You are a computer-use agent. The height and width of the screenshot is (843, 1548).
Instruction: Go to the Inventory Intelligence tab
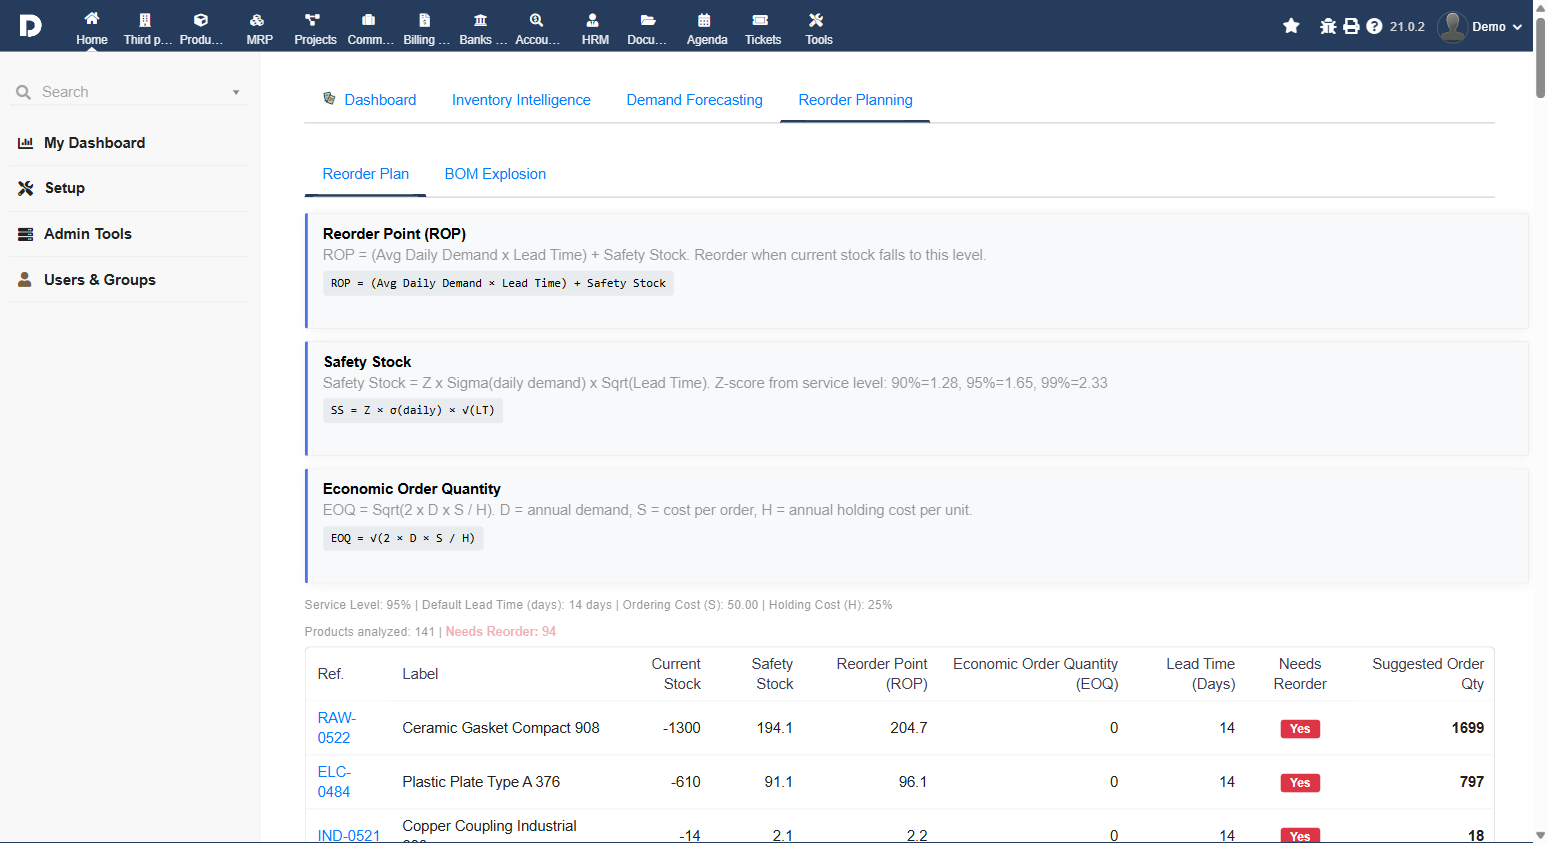coord(521,100)
